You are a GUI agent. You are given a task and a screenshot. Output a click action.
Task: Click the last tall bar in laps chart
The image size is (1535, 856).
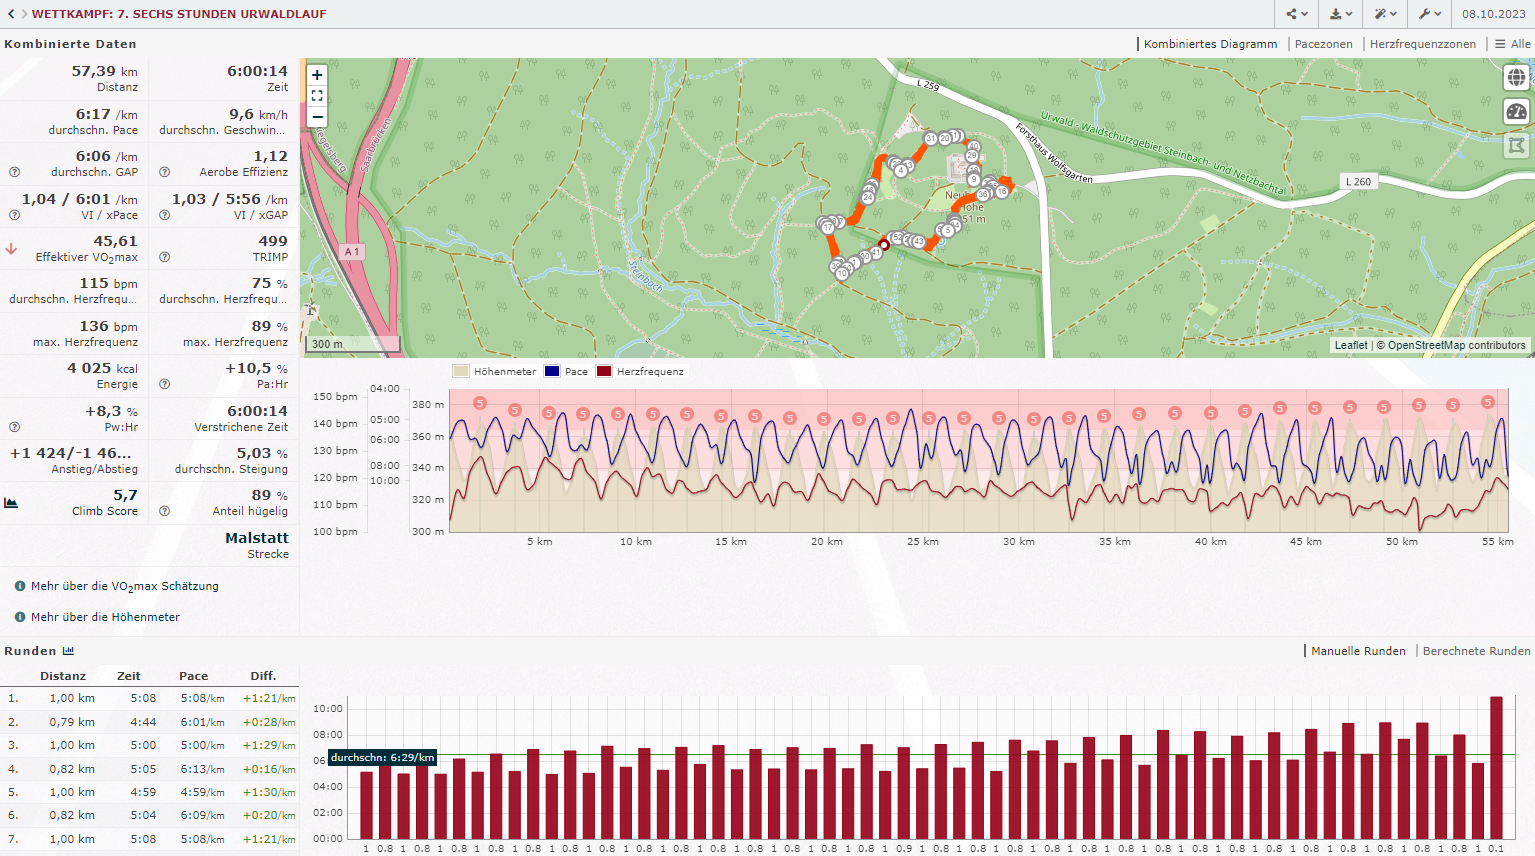coord(1496,767)
